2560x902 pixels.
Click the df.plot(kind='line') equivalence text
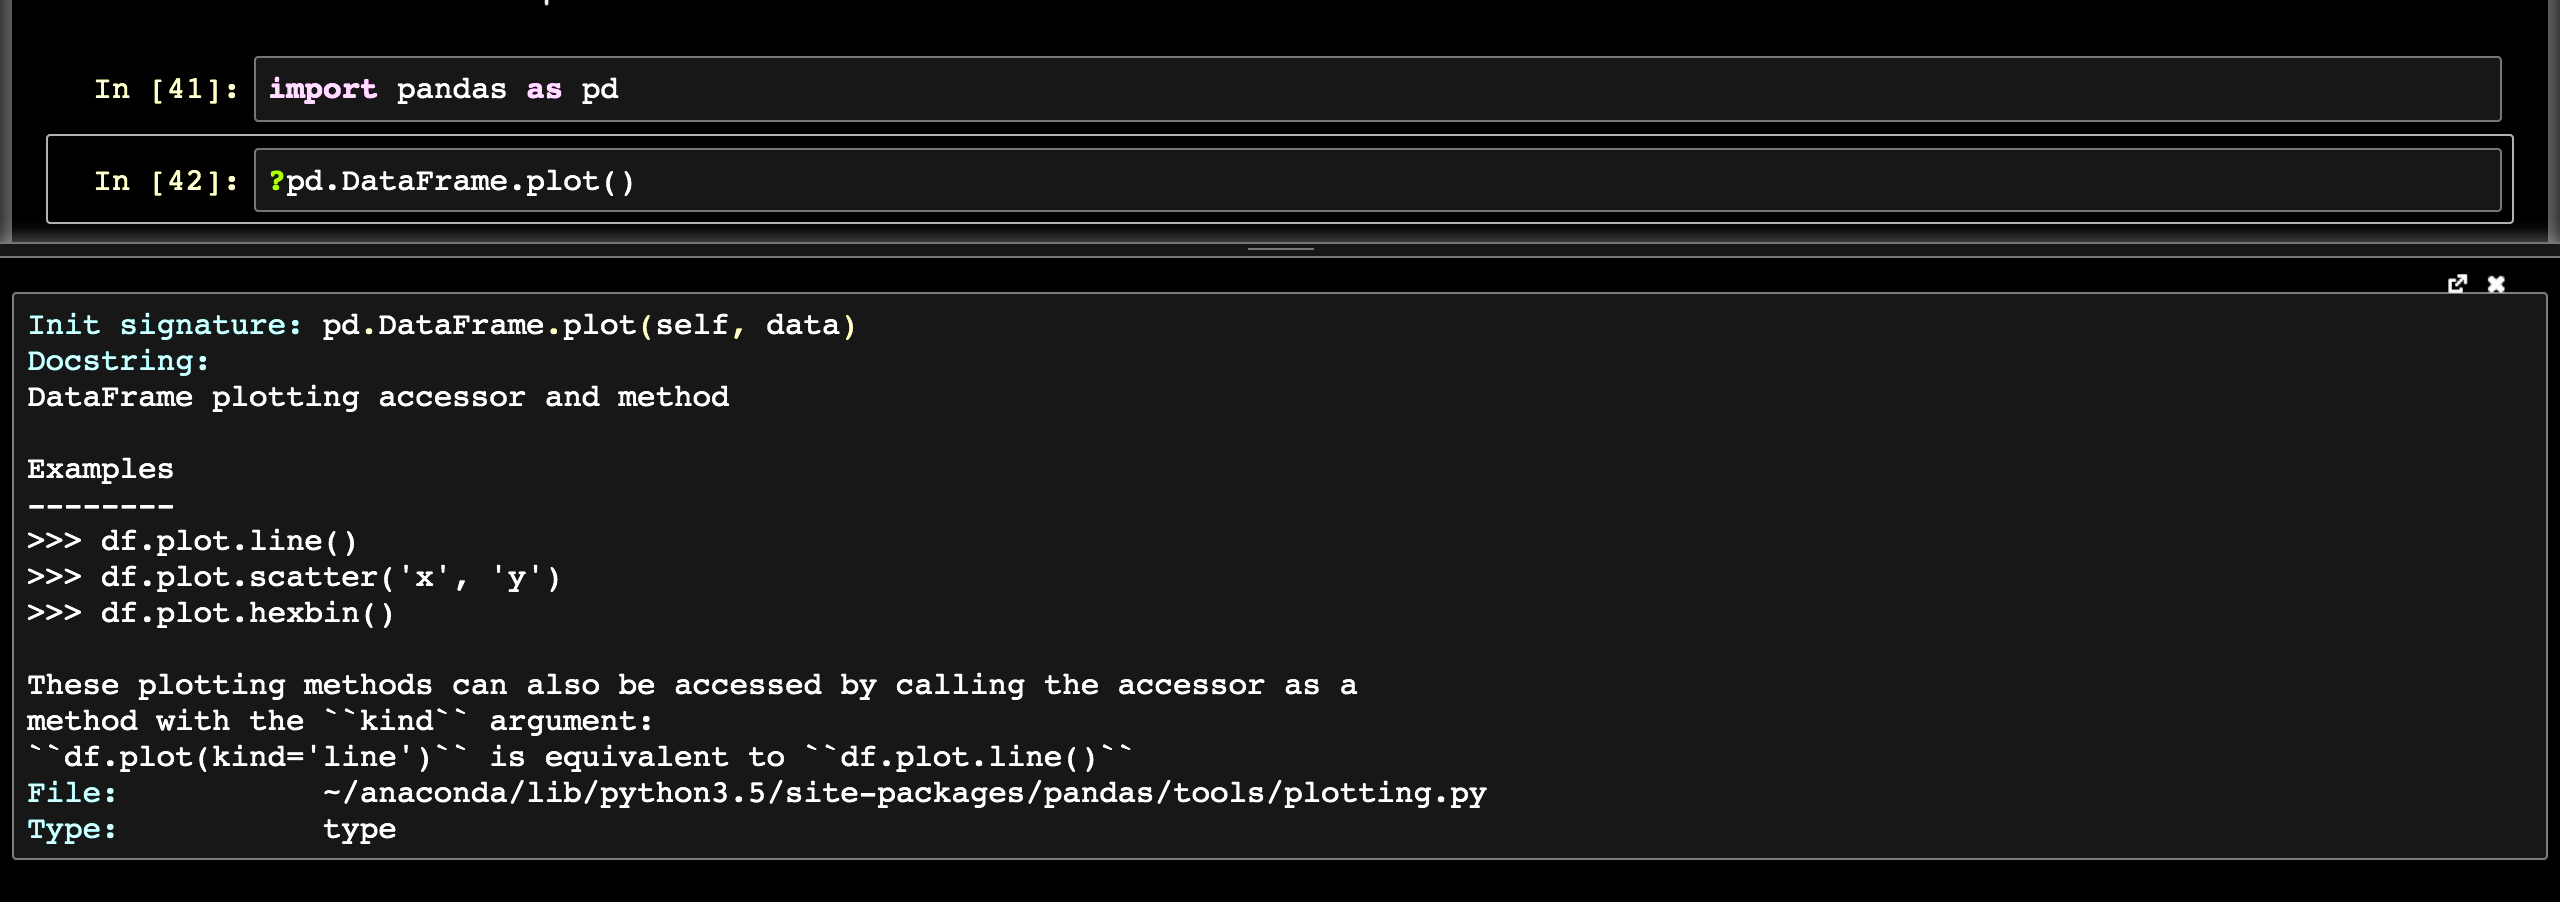247,757
